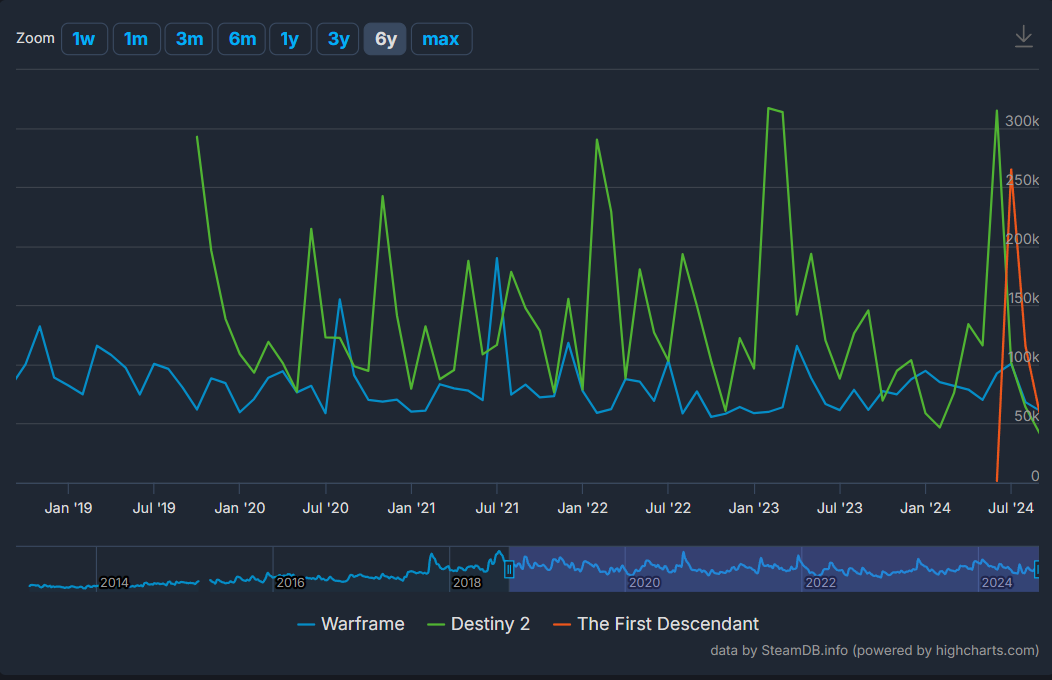Click the Jul '22 x-axis label
The width and height of the screenshot is (1052, 680).
click(668, 508)
